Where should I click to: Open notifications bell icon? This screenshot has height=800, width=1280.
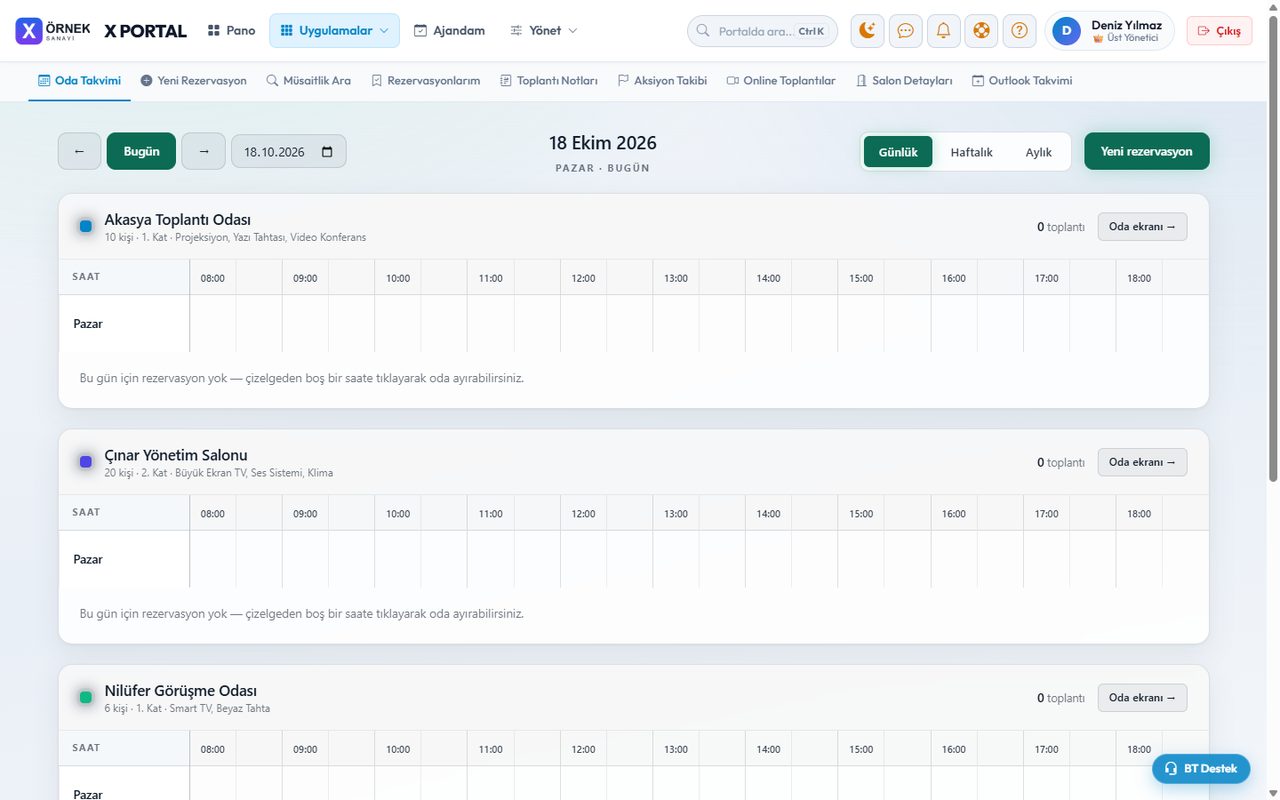pos(943,31)
